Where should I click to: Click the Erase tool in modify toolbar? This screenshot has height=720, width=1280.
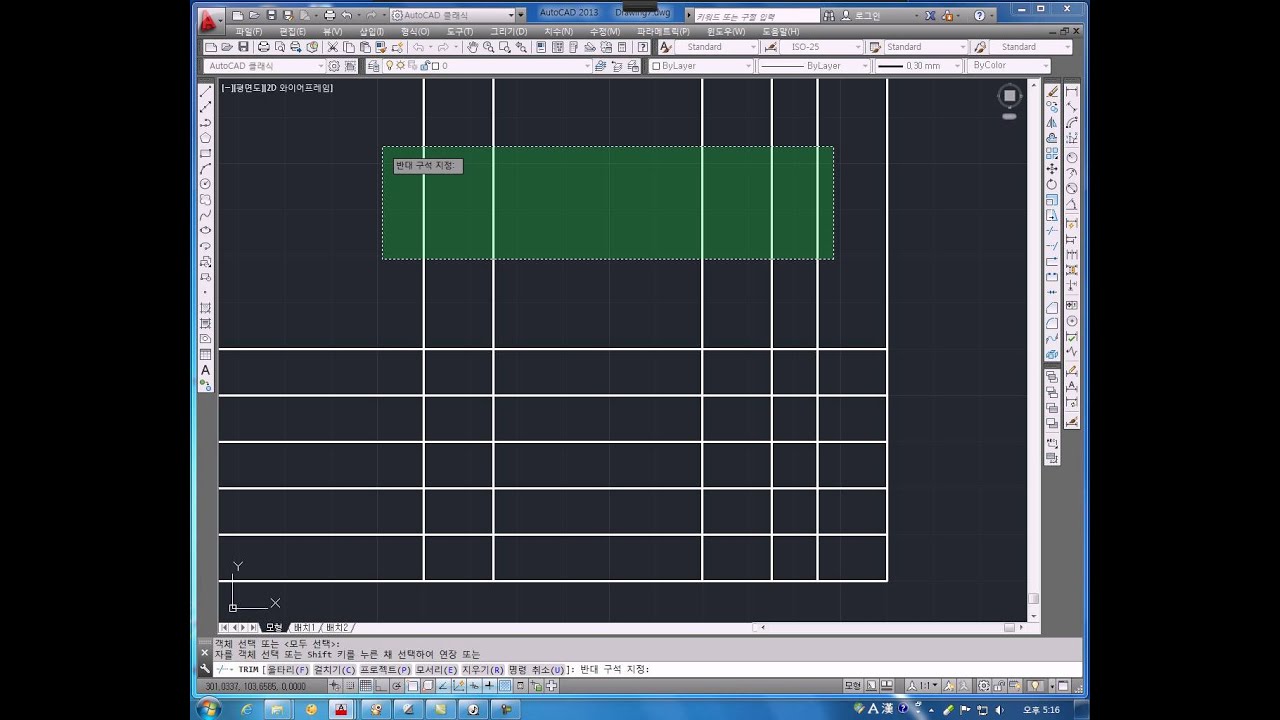pos(1053,92)
